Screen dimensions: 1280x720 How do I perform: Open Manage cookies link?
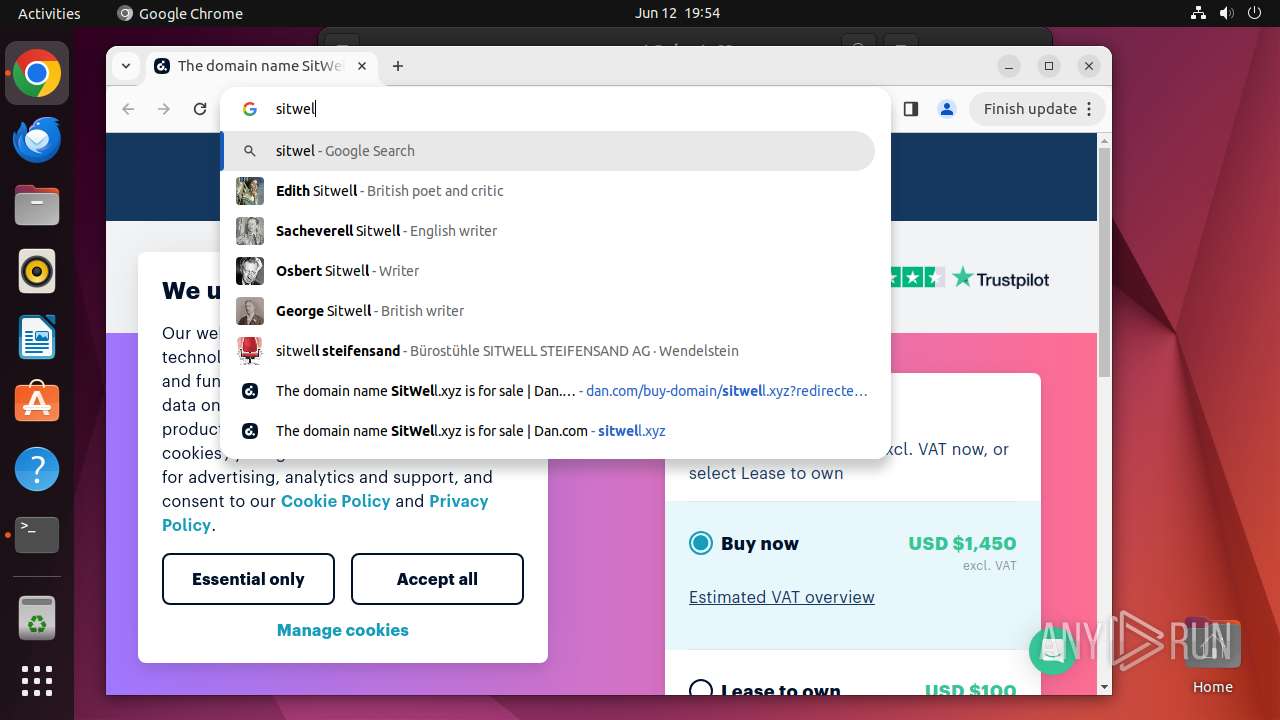click(343, 630)
